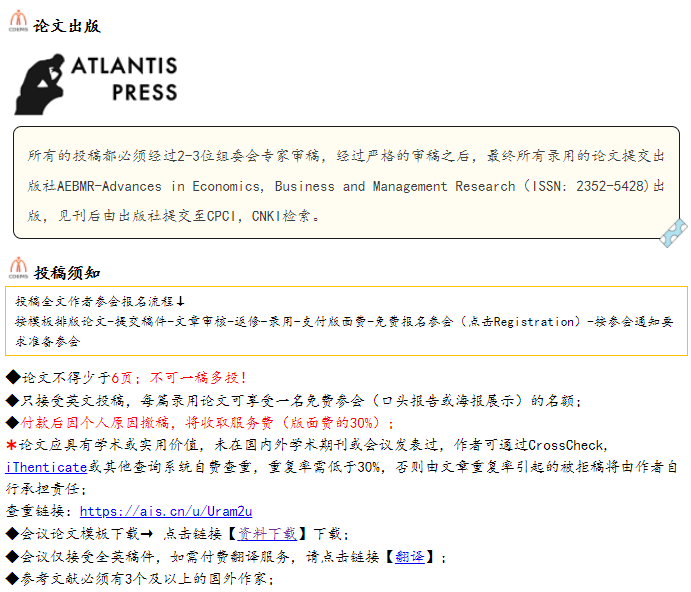Click text 点击Registration in the process box
Screen dimensions: 691x592
click(x=521, y=322)
